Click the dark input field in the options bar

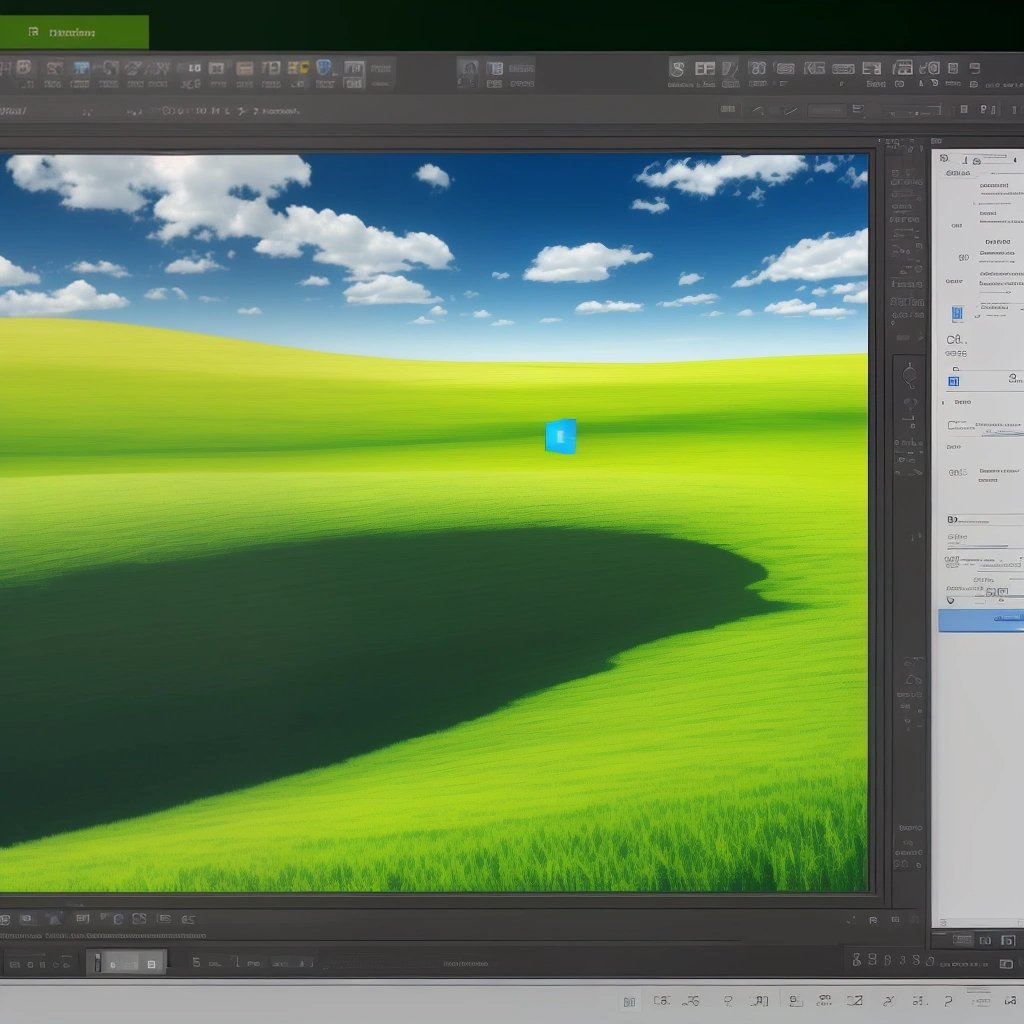click(827, 111)
